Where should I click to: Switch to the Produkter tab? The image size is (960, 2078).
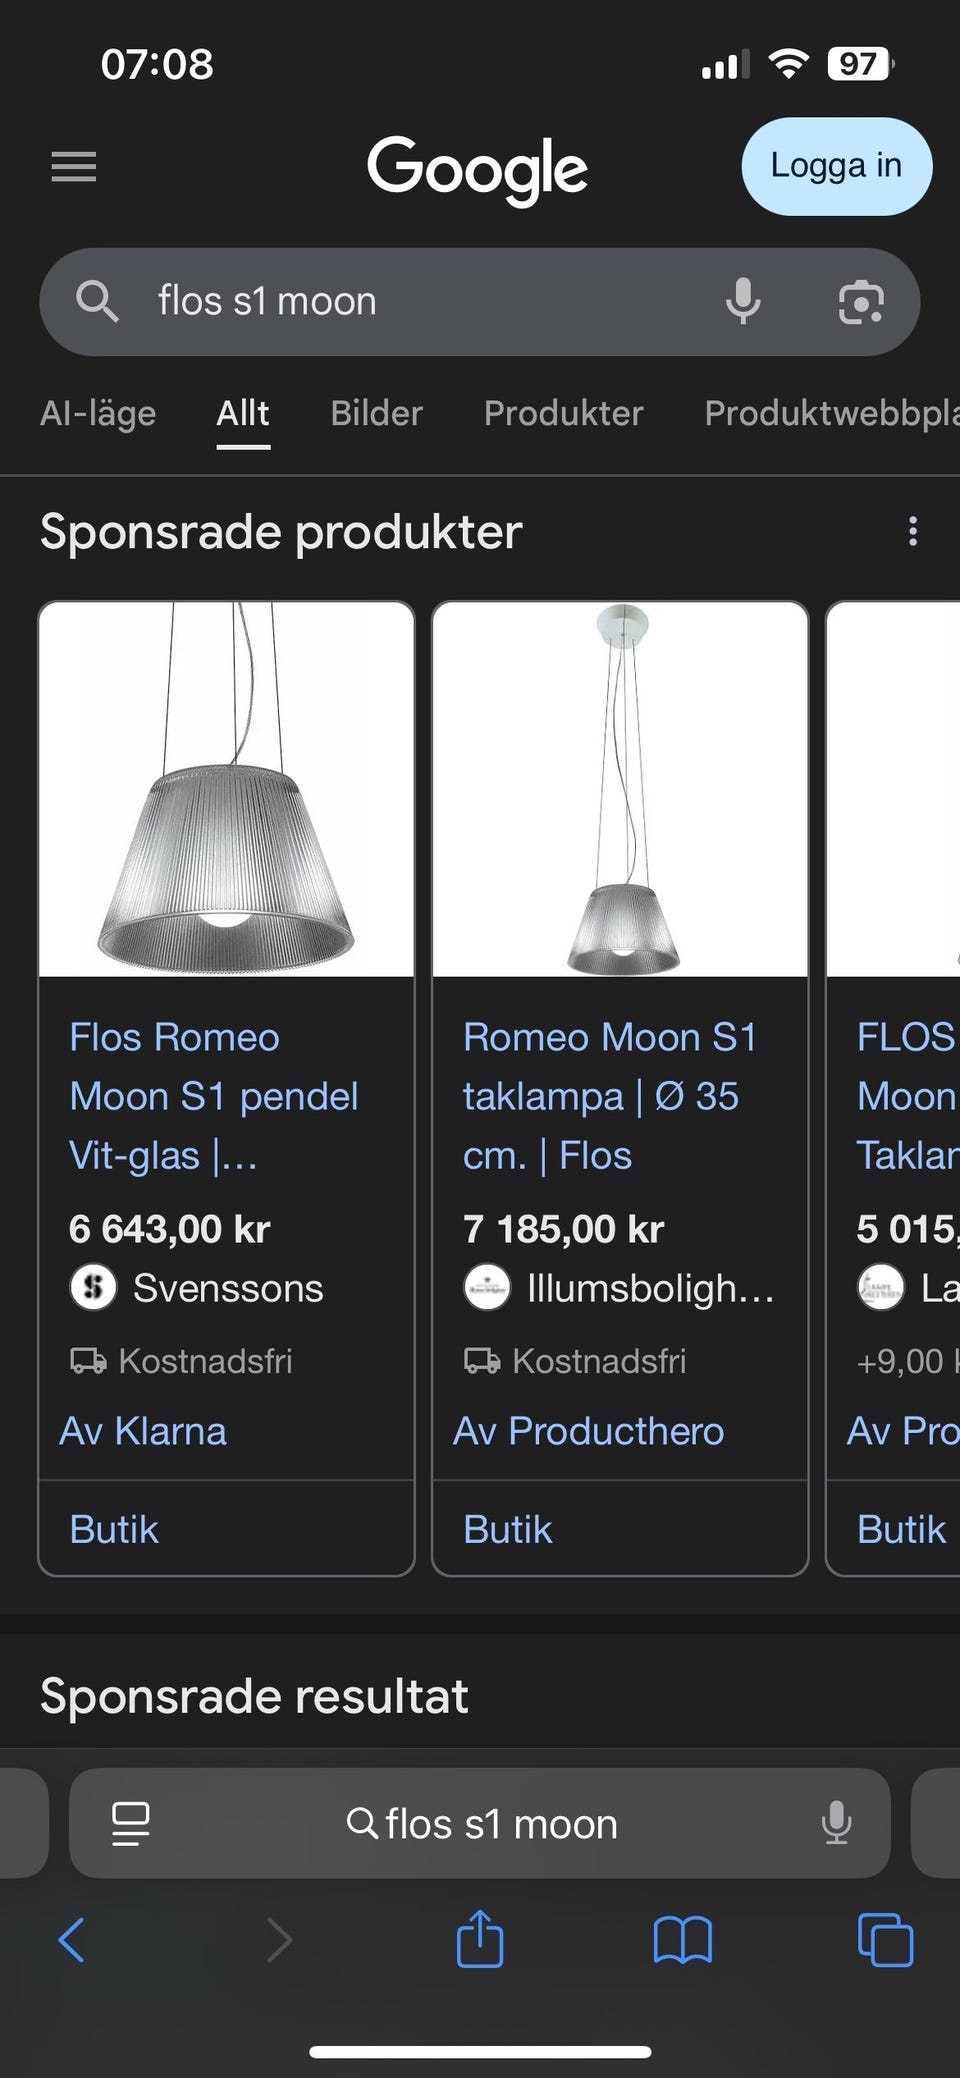[x=563, y=413]
